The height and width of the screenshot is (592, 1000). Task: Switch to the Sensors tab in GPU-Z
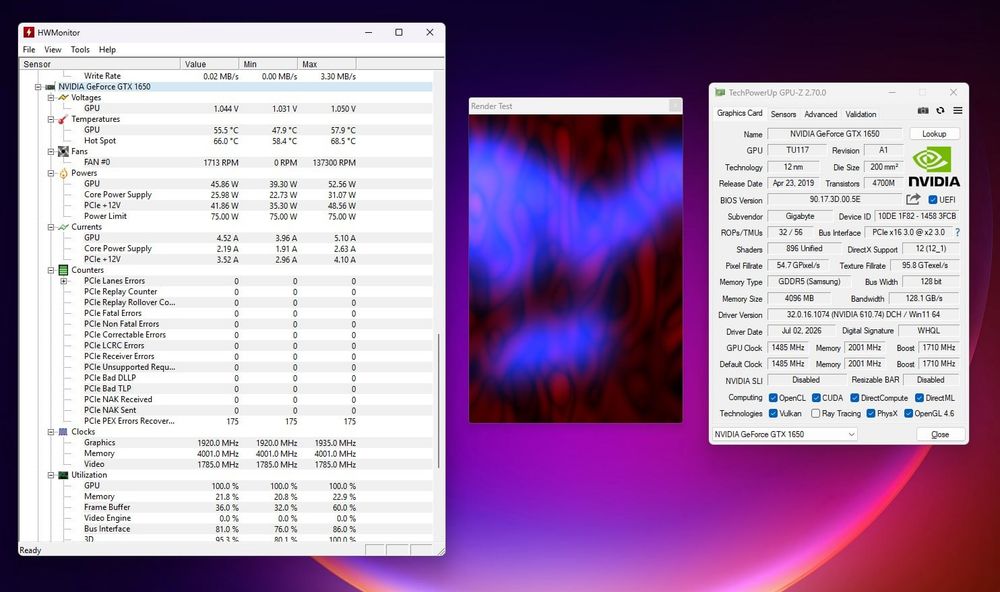click(783, 114)
